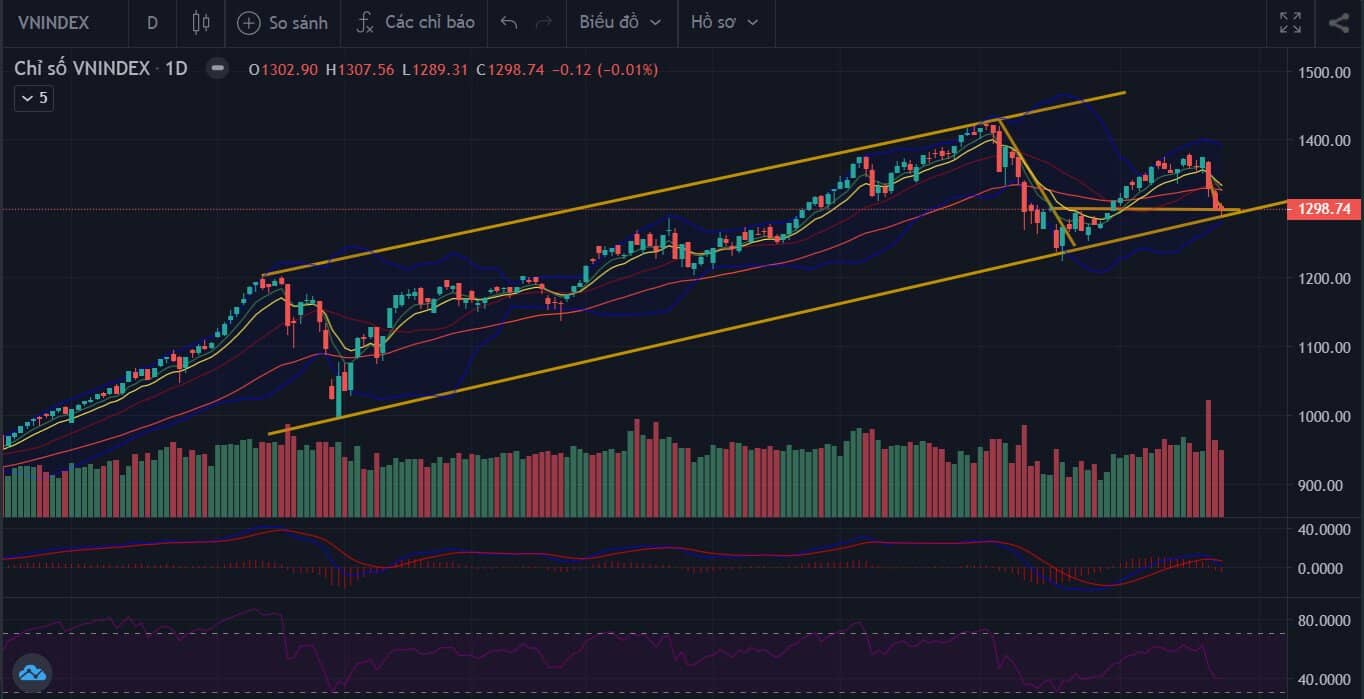The width and height of the screenshot is (1364, 699).
Task: Enter fullscreen with the expand-arrows icon
Action: pyautogui.click(x=1291, y=22)
